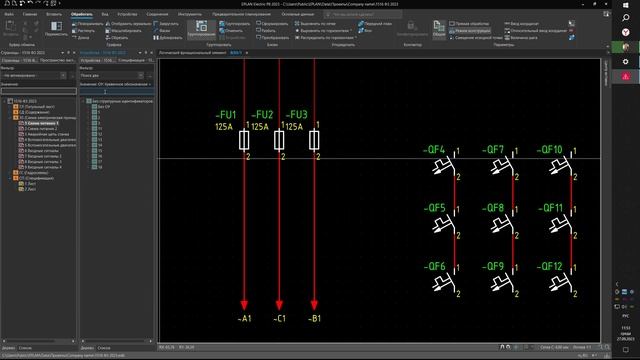
Task: Click the Обрезать tool
Action: pos(117,38)
